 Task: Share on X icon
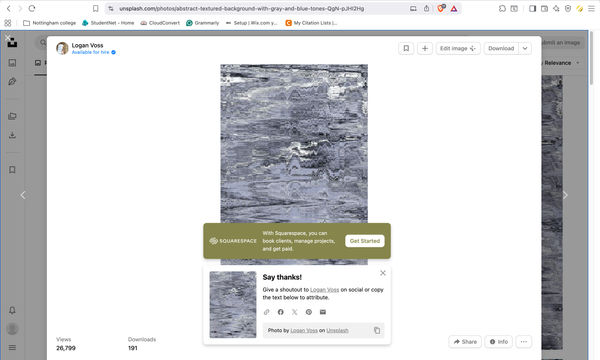point(295,312)
